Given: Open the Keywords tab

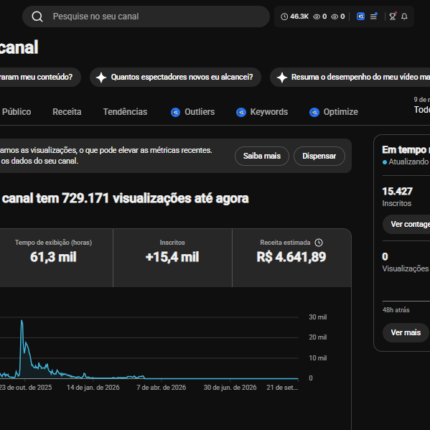Looking at the screenshot, I should click(262, 112).
